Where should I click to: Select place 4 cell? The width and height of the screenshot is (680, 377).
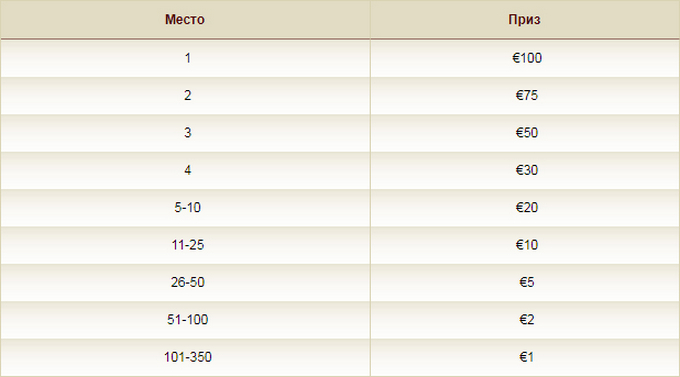(x=187, y=170)
